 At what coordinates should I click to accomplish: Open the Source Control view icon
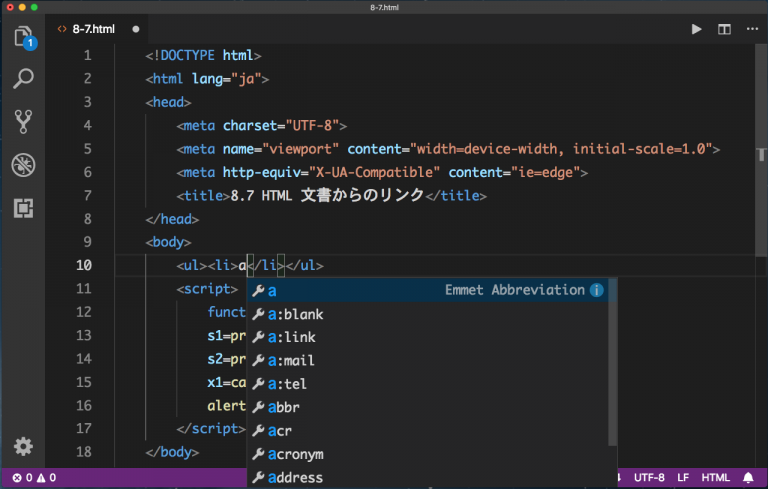click(x=23, y=122)
